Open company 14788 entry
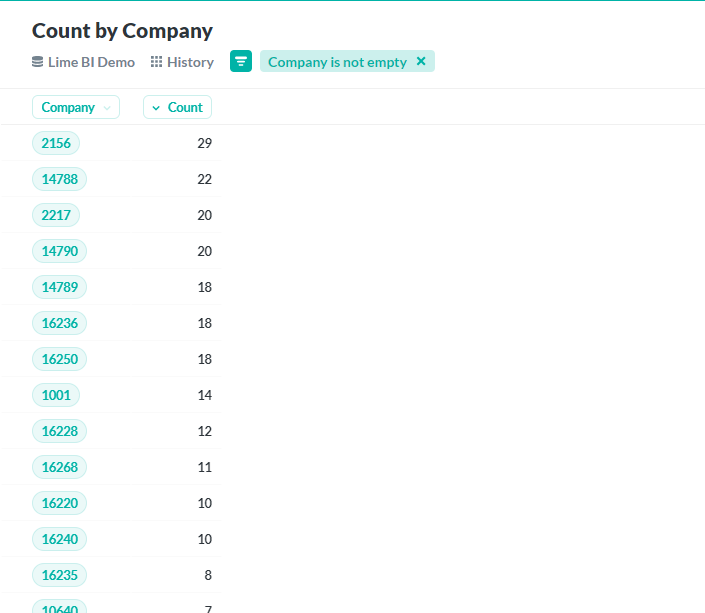Image resolution: width=705 pixels, height=613 pixels. pos(59,179)
